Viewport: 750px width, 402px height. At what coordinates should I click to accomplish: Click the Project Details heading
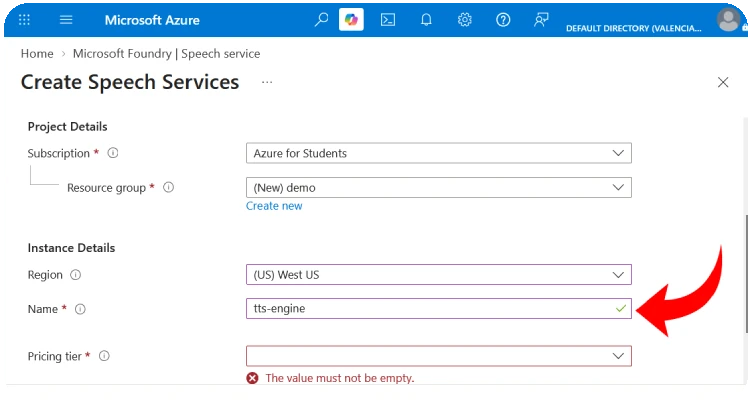pos(67,127)
